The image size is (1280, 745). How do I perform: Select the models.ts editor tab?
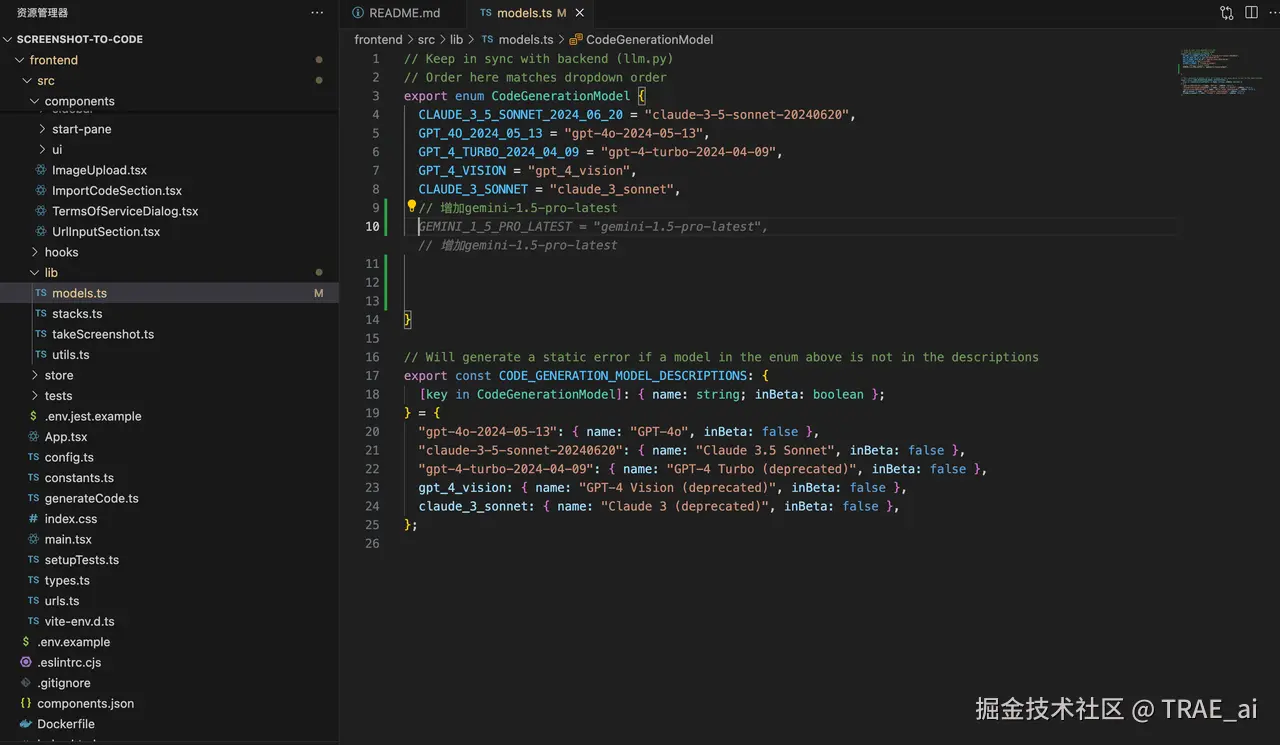(x=524, y=13)
